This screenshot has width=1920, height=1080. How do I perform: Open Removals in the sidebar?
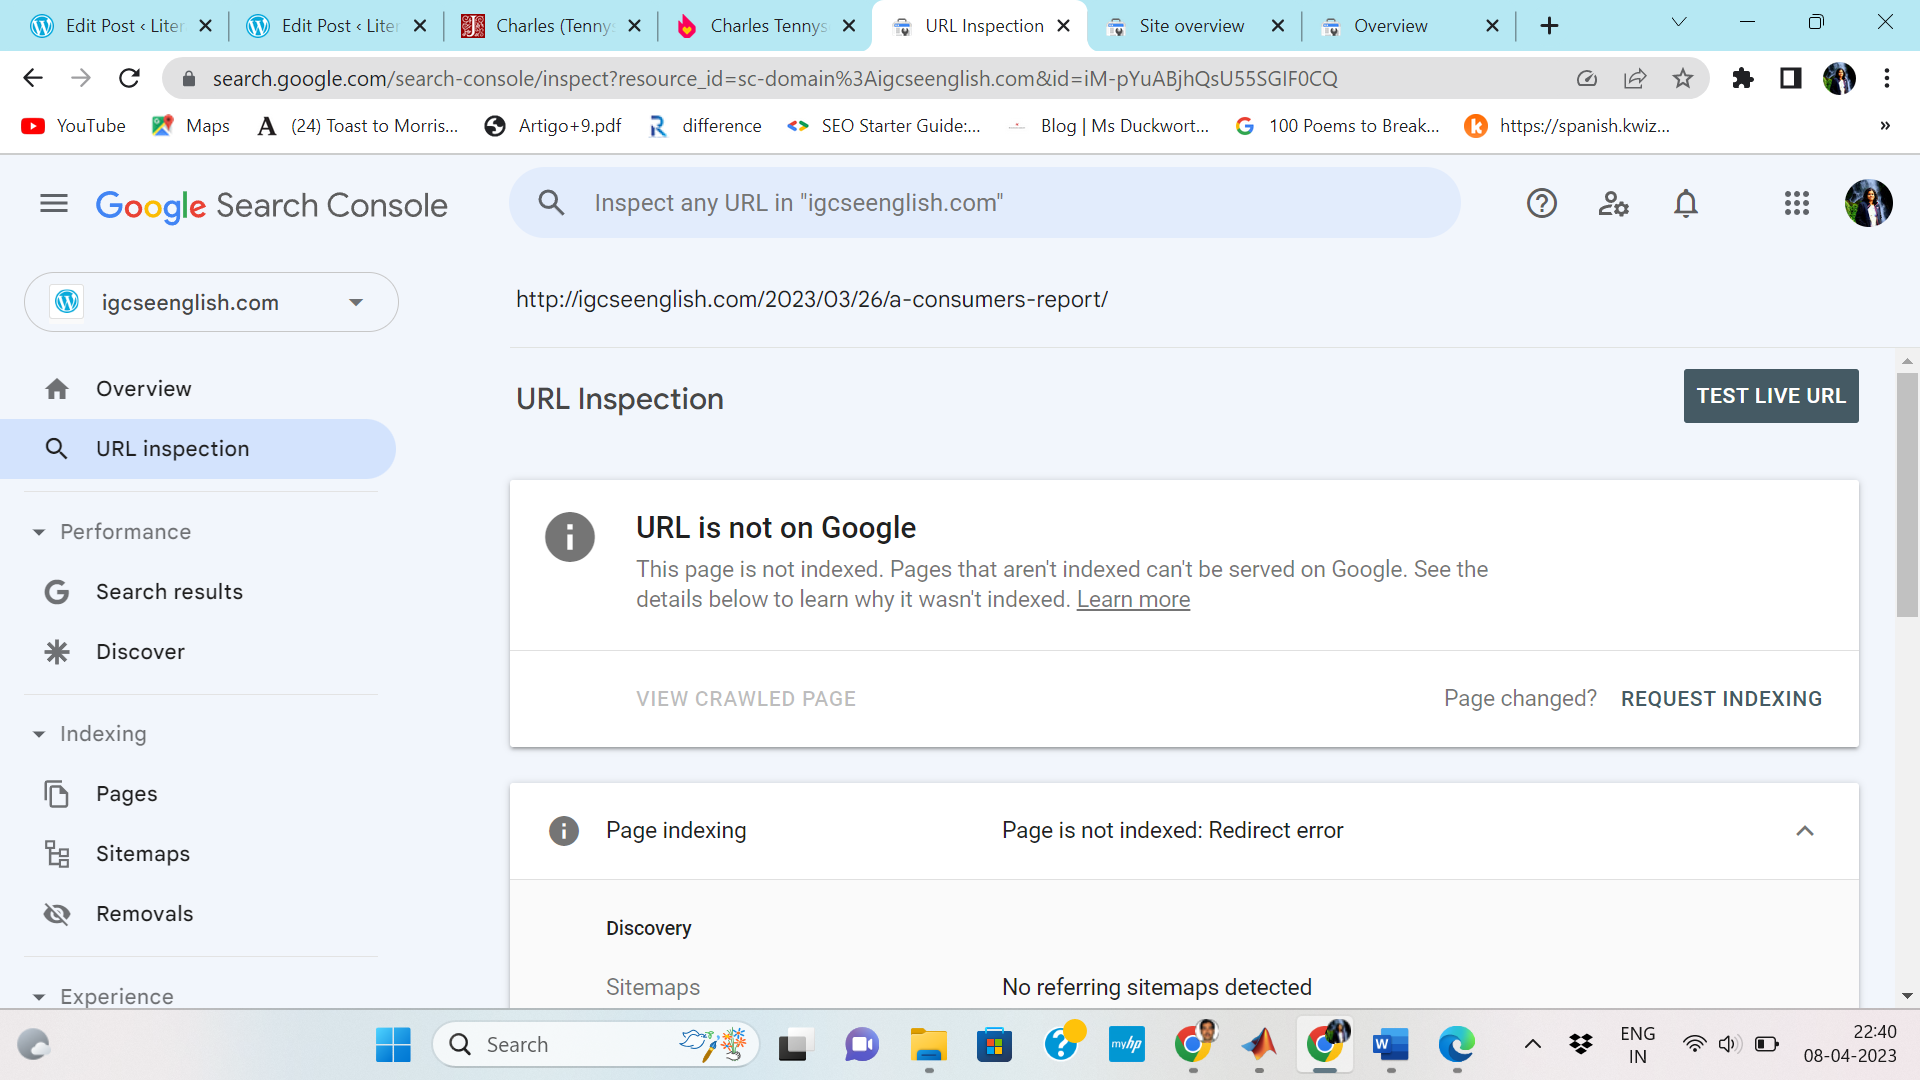coord(144,914)
